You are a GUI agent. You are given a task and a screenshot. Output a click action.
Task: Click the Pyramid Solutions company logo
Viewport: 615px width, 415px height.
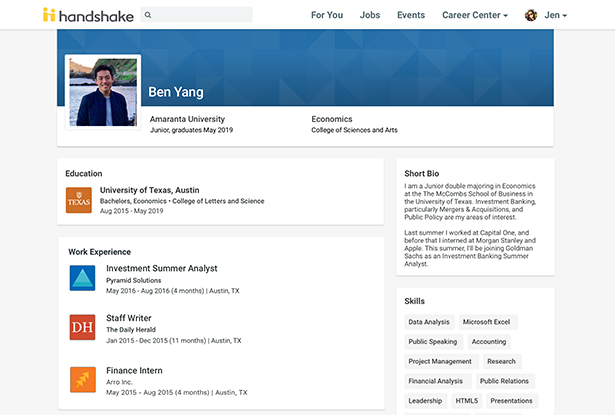click(x=82, y=278)
